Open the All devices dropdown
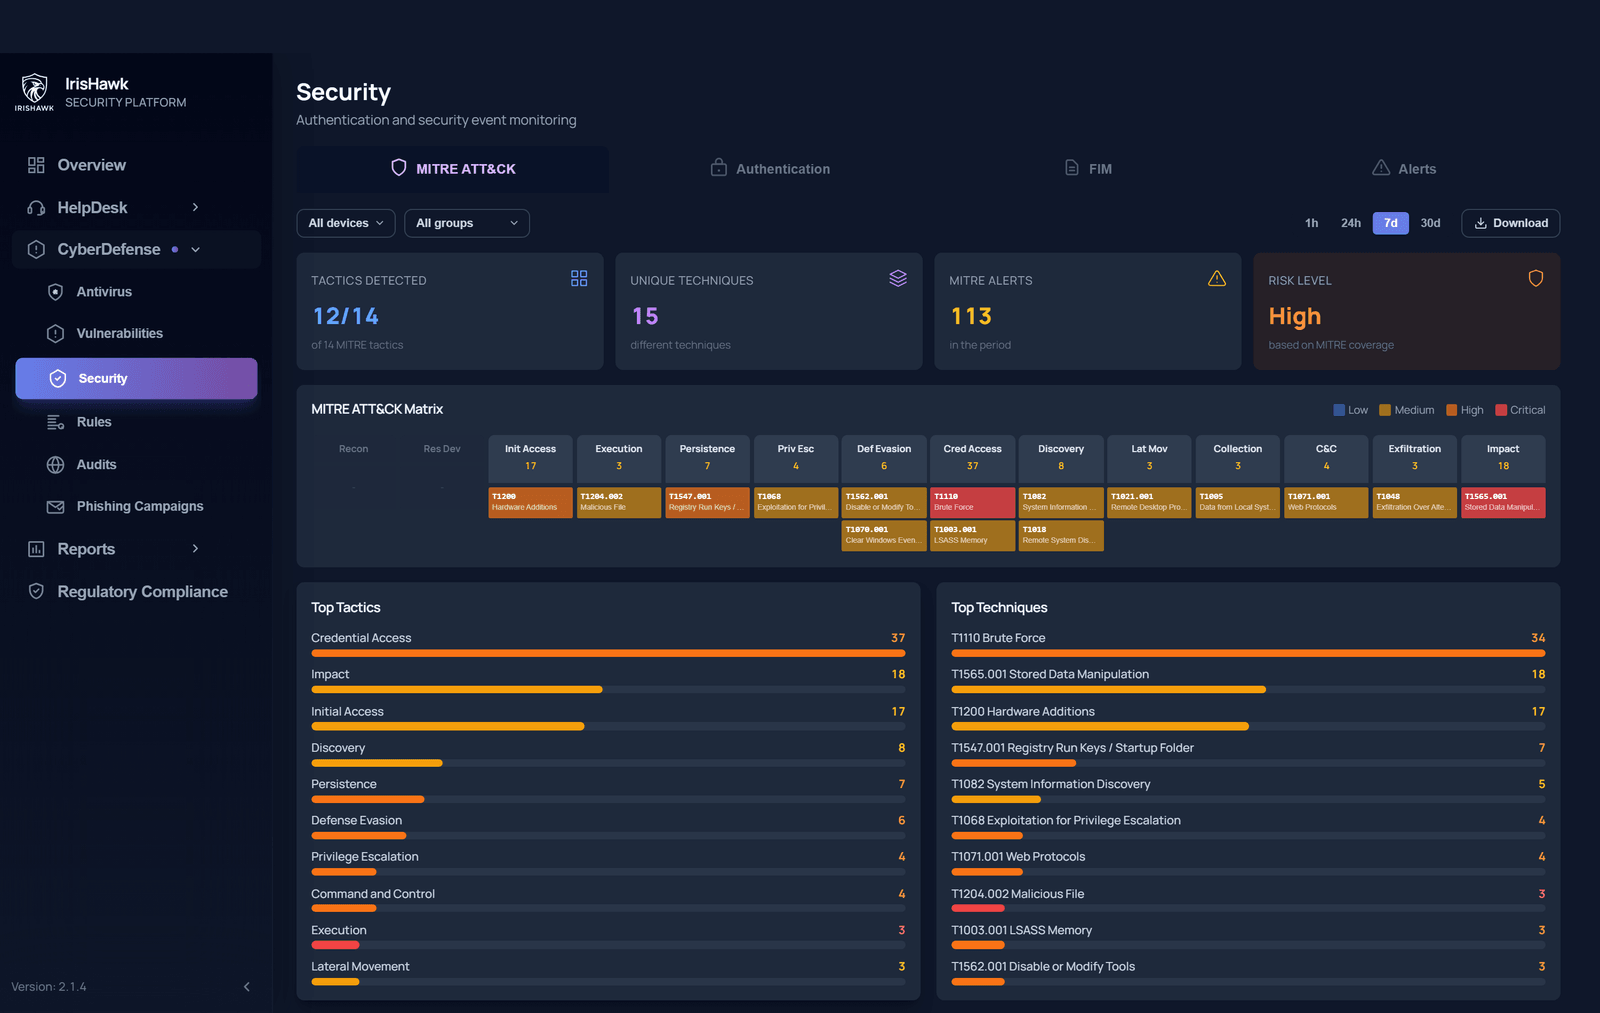 point(346,223)
